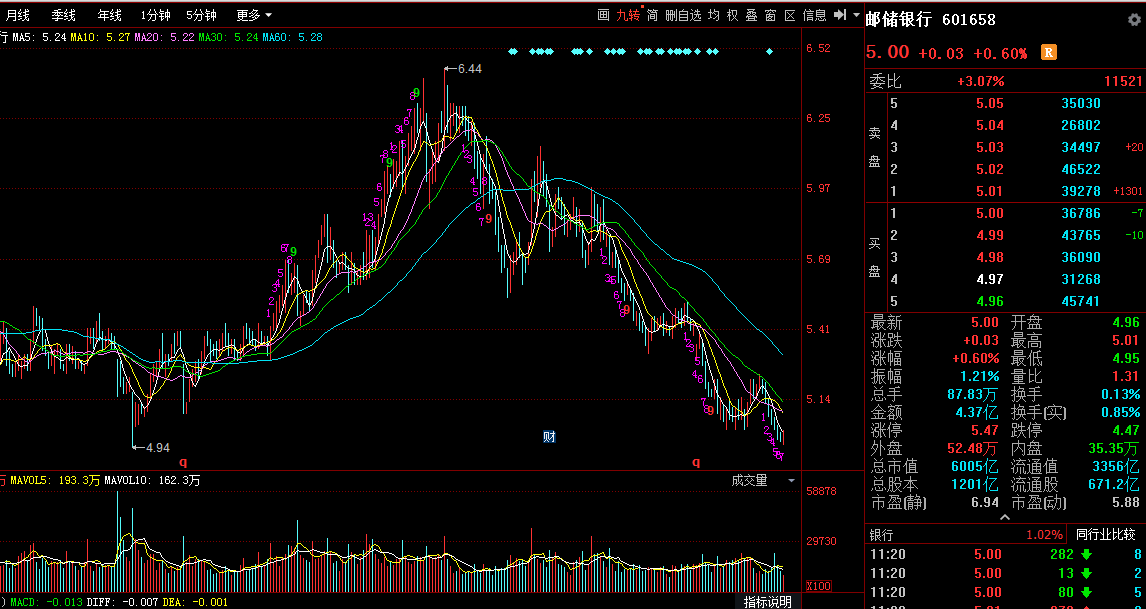Viewport: 1146px width, 609px height.
Task: Click the MA60: 5.28 label
Action: pyautogui.click(x=292, y=37)
